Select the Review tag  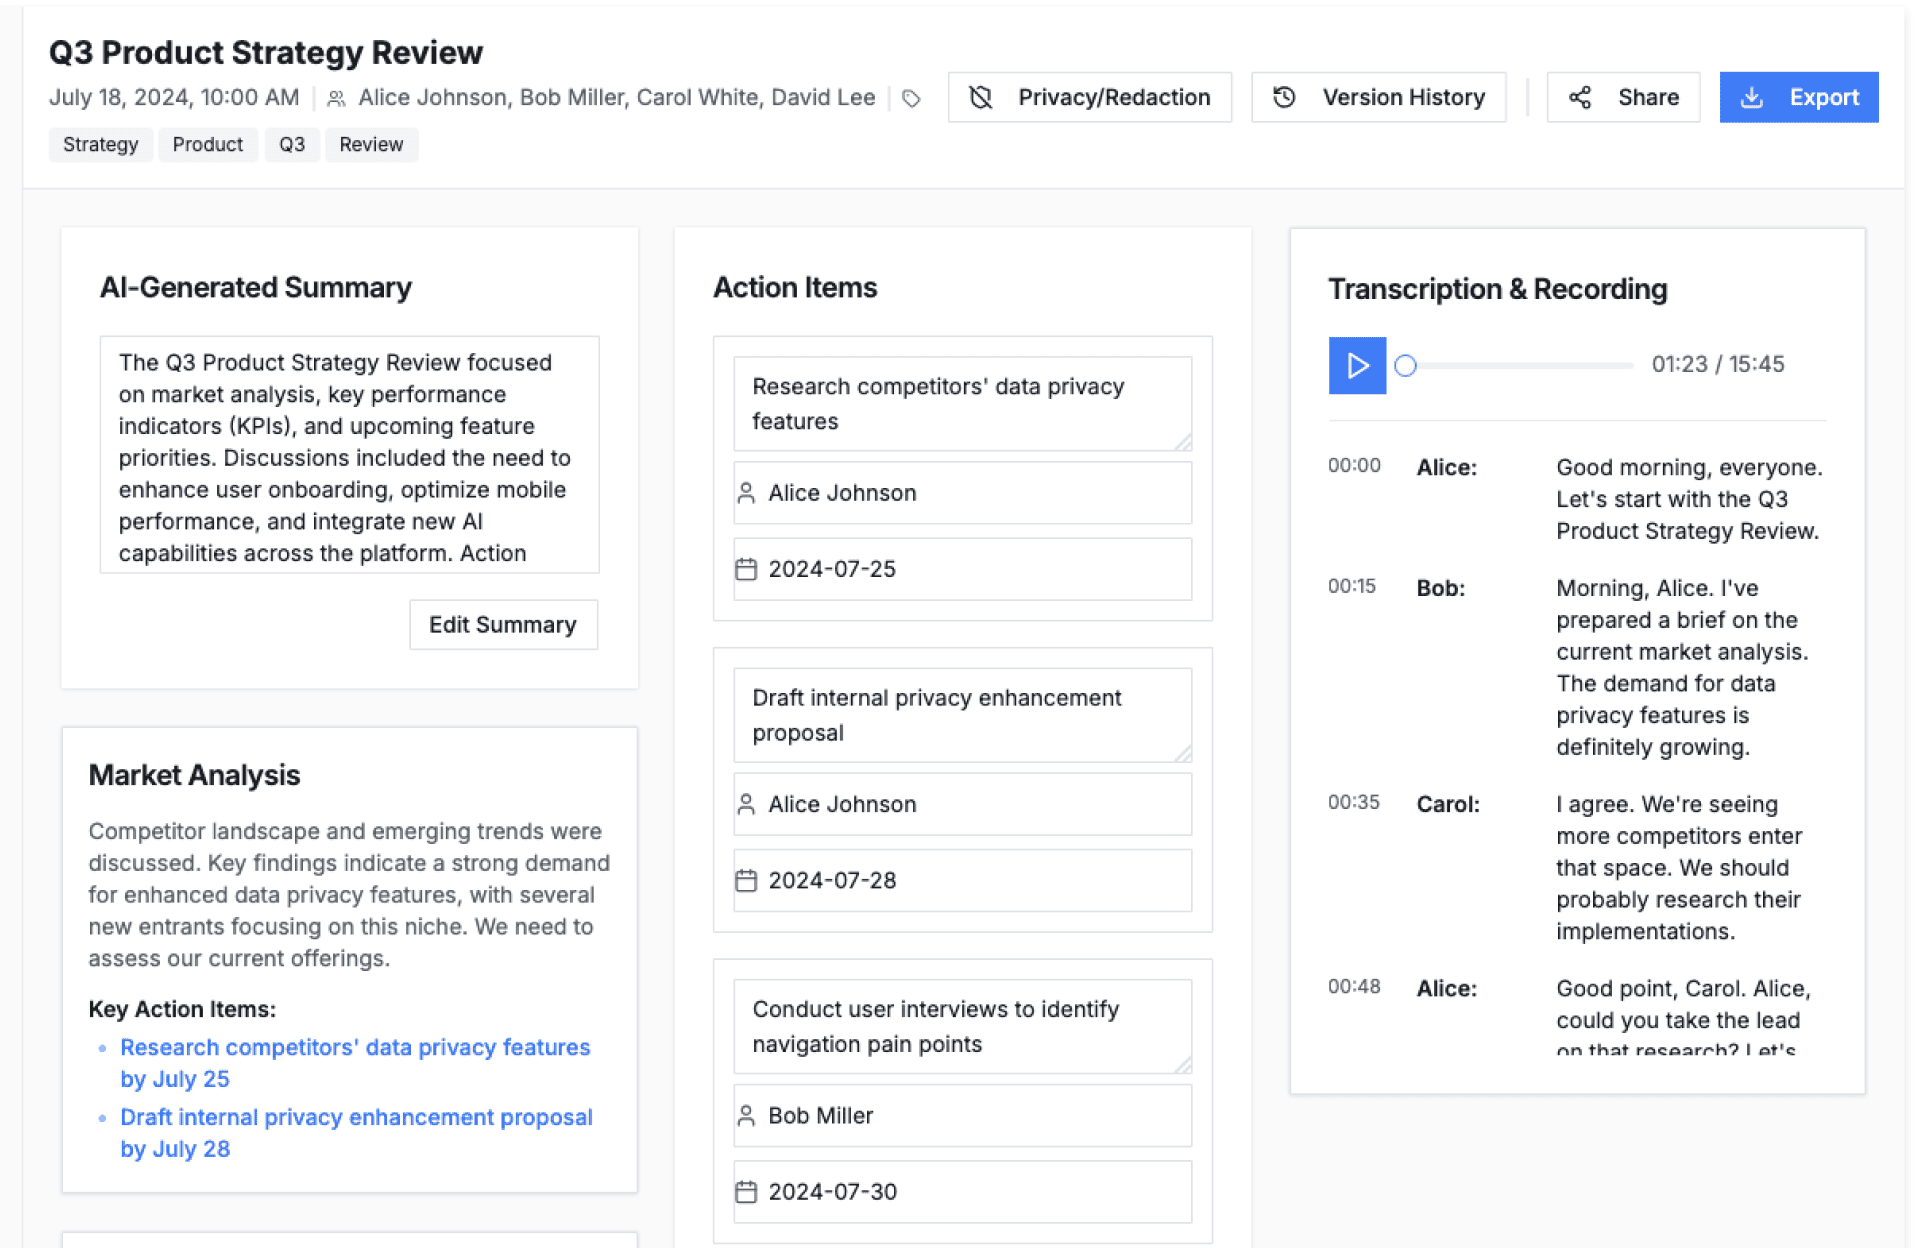click(371, 144)
